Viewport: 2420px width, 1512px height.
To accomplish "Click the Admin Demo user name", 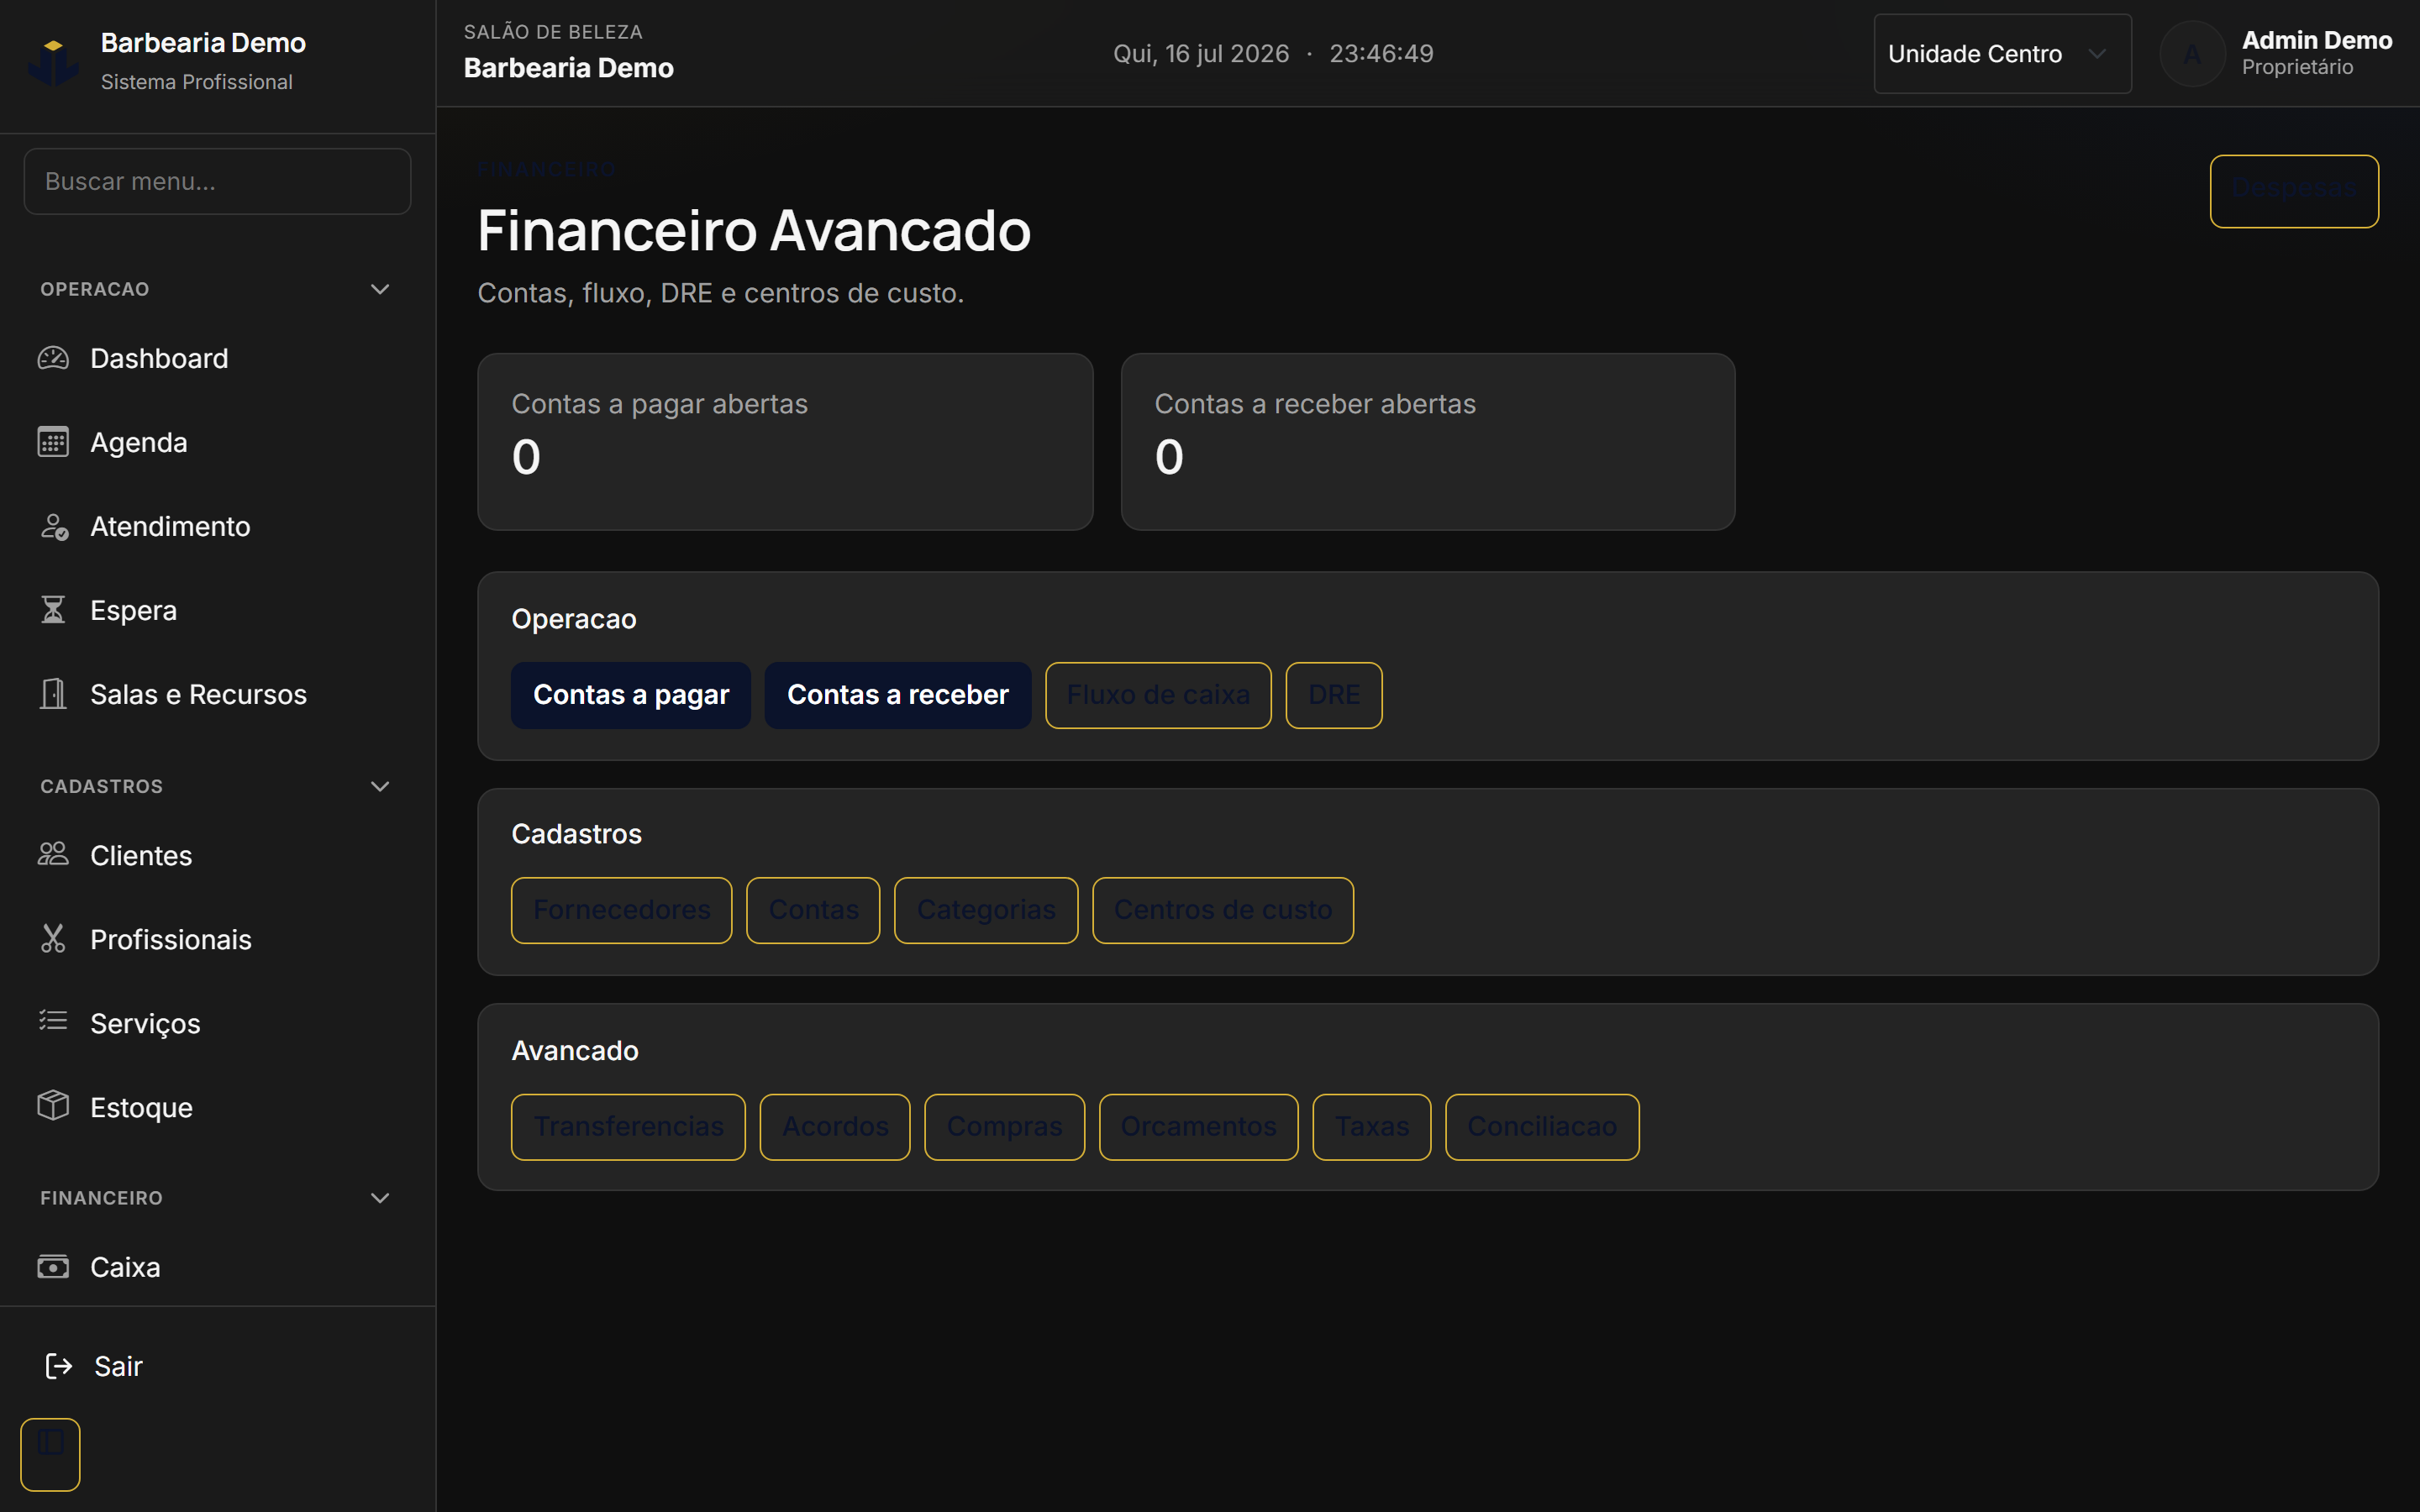I will click(2317, 40).
